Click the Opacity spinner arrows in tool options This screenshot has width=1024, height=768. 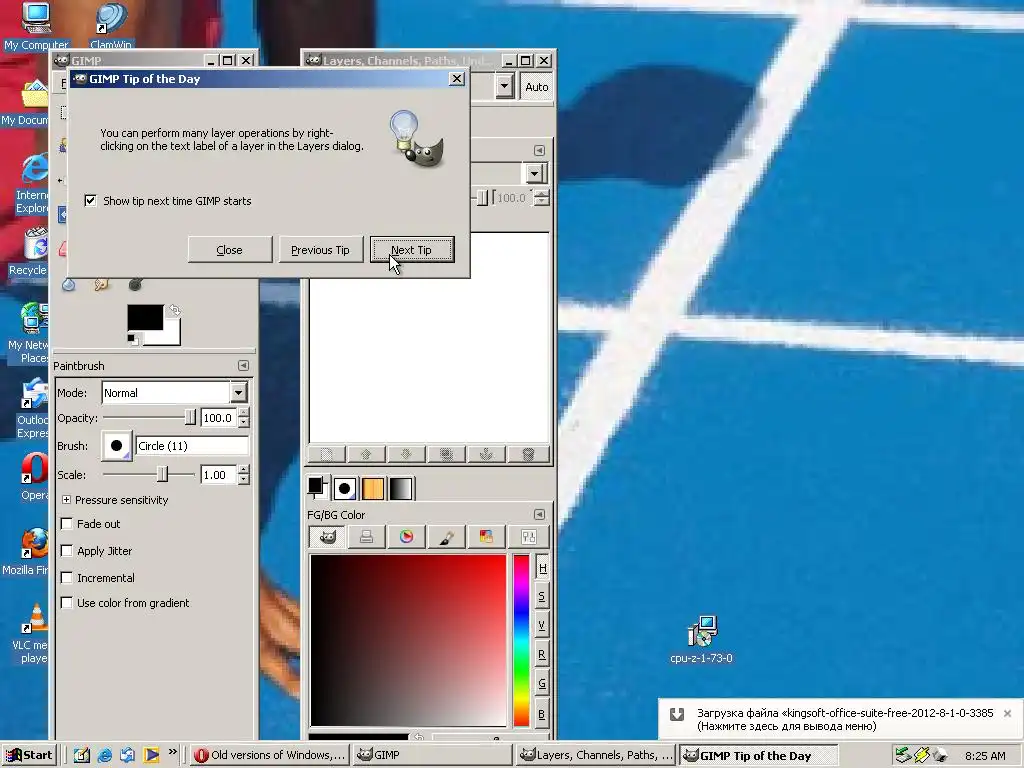pos(244,418)
